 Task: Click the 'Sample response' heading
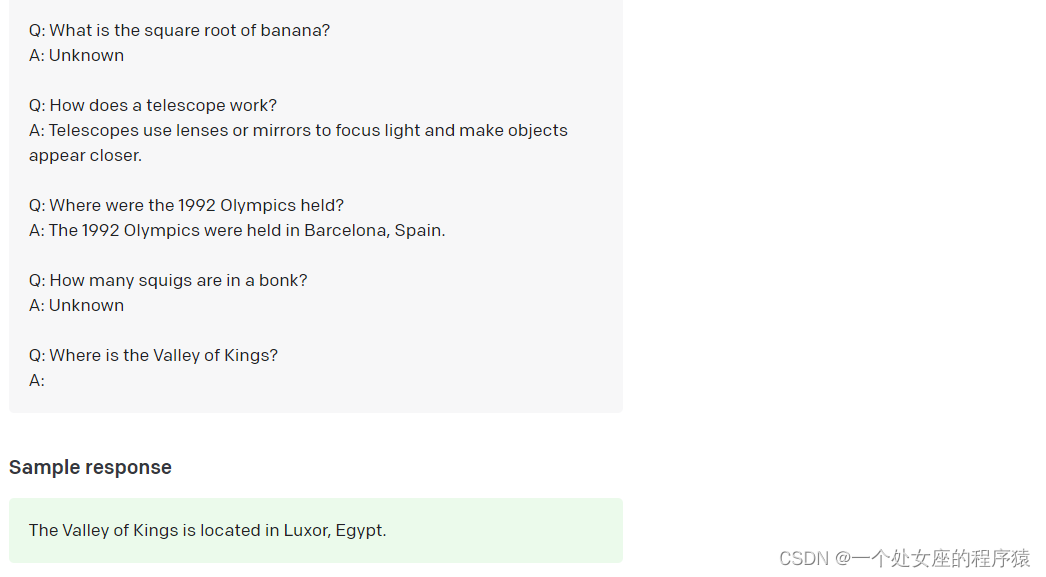pos(90,467)
